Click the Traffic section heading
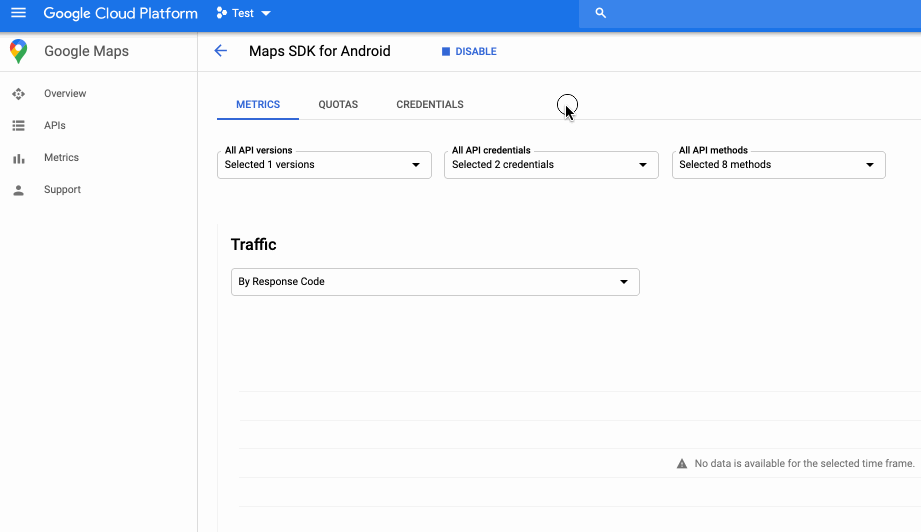Viewport: 921px width, 532px height. click(253, 244)
